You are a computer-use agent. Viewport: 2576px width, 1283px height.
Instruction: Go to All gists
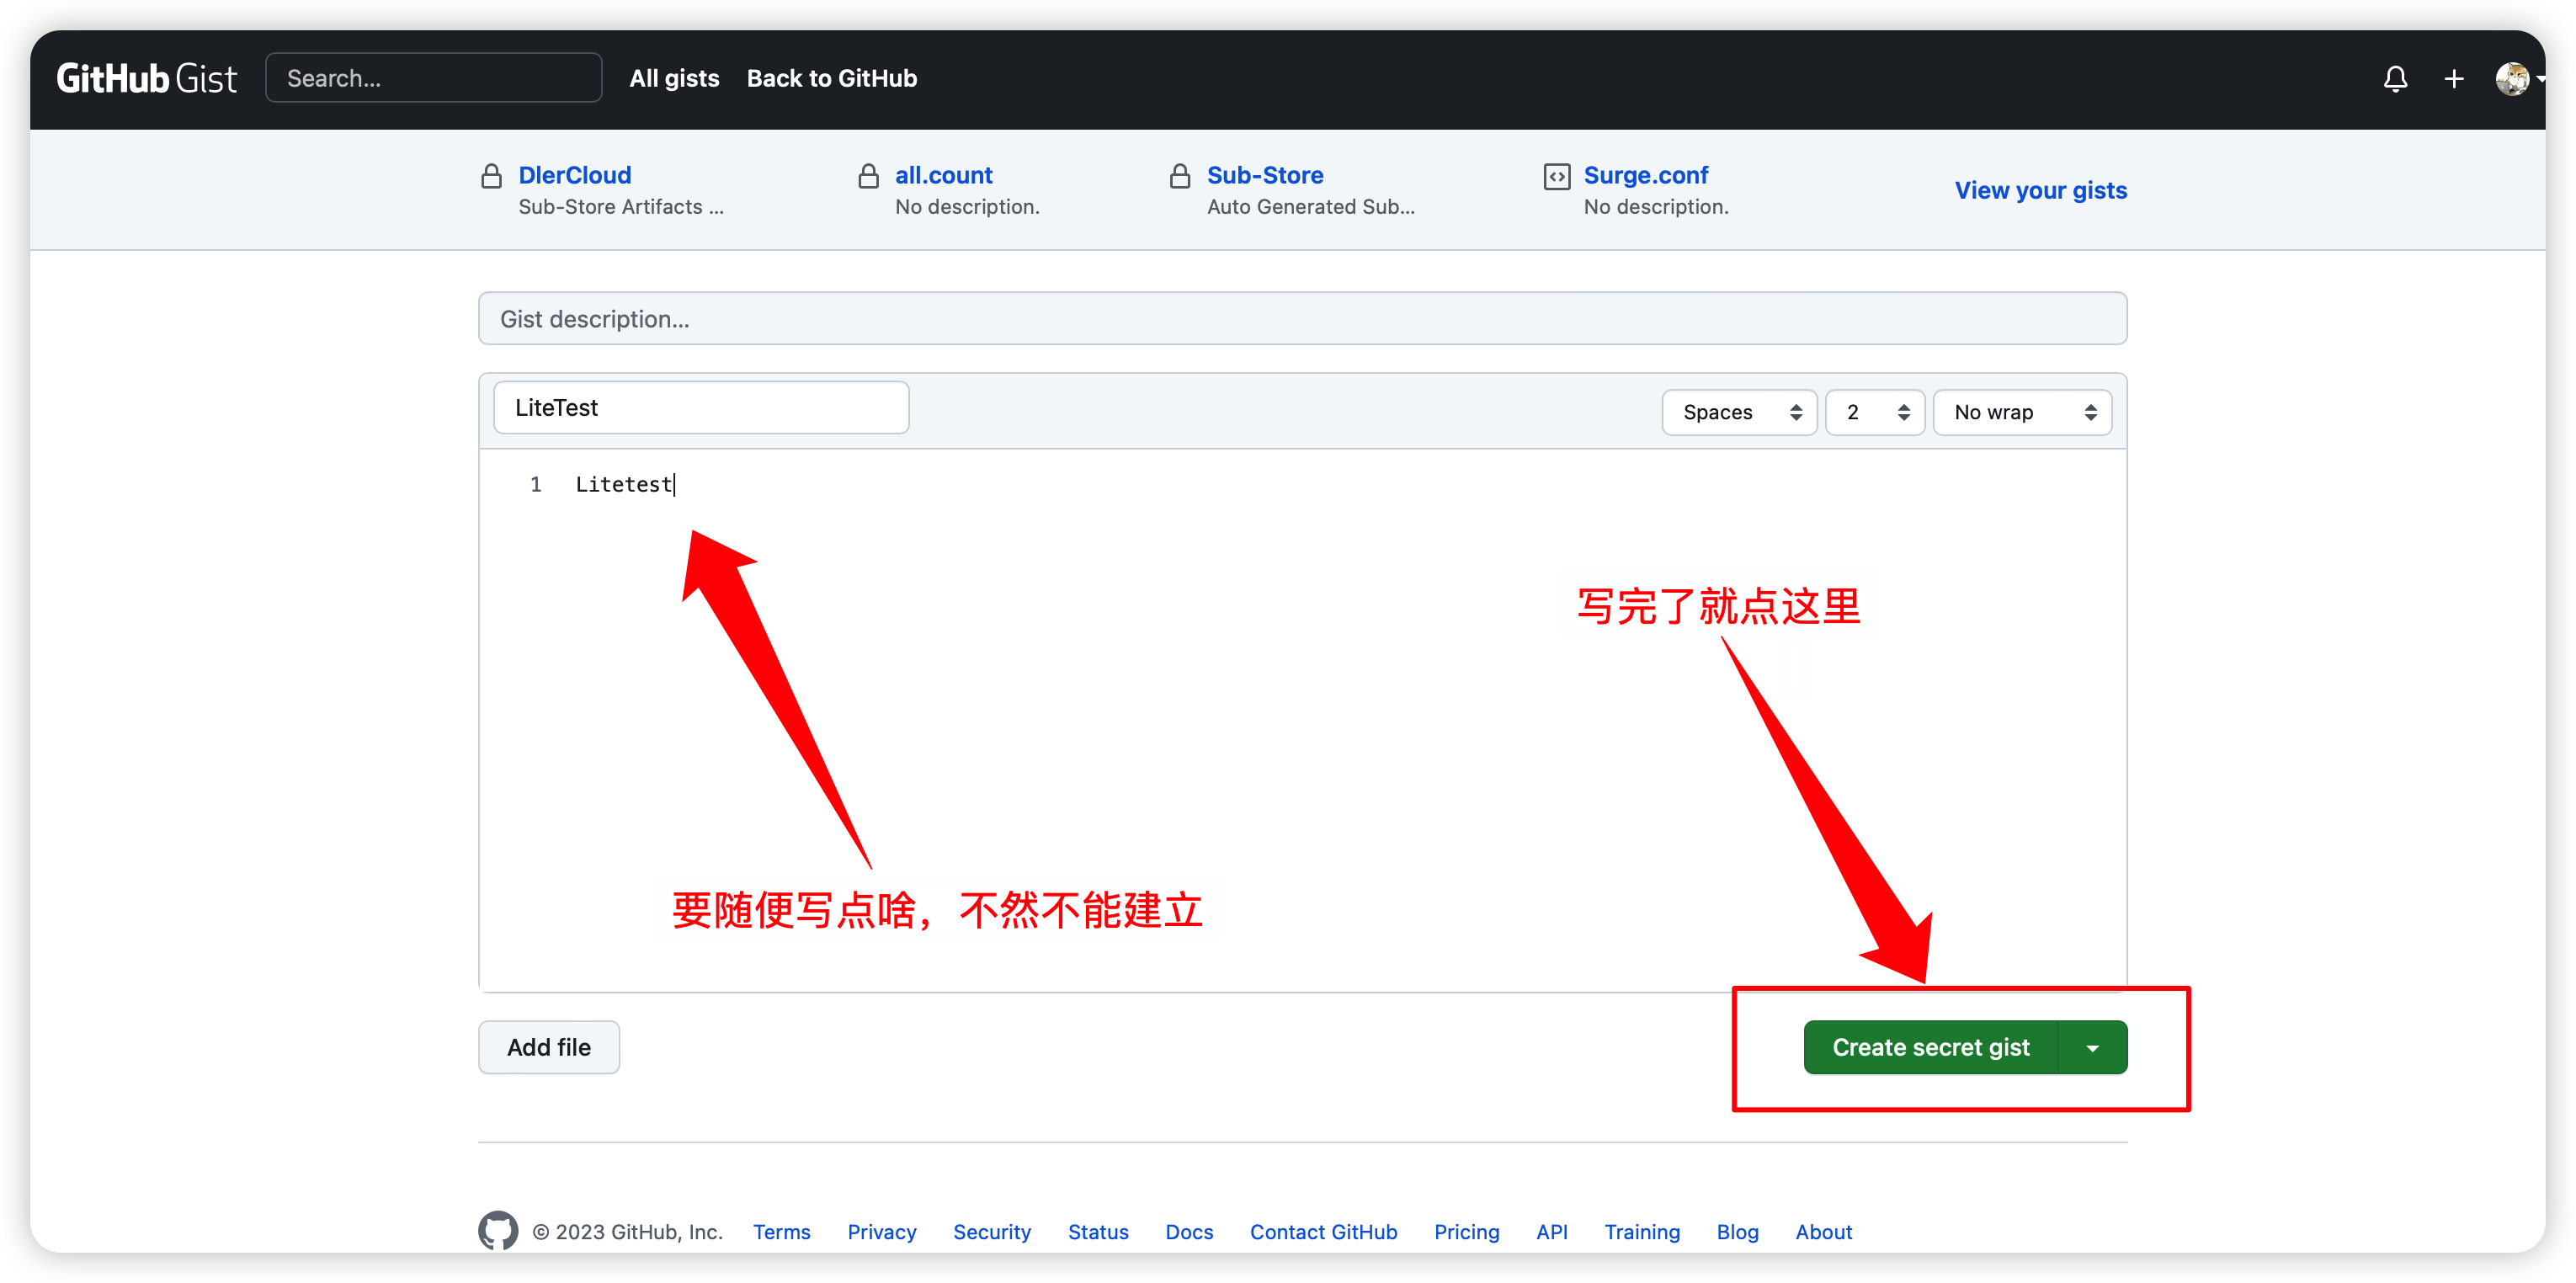tap(674, 78)
